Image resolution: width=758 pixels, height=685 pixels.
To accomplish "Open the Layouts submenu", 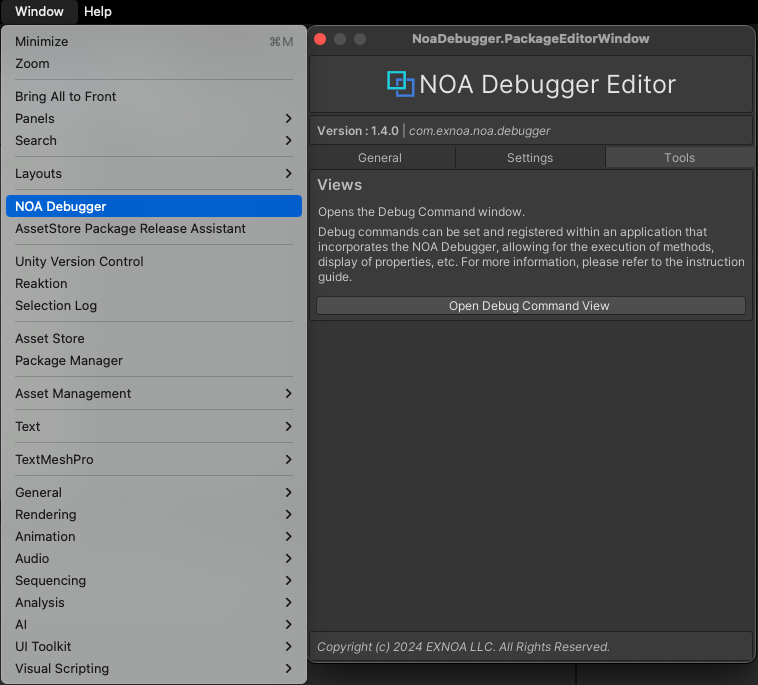I will [154, 174].
